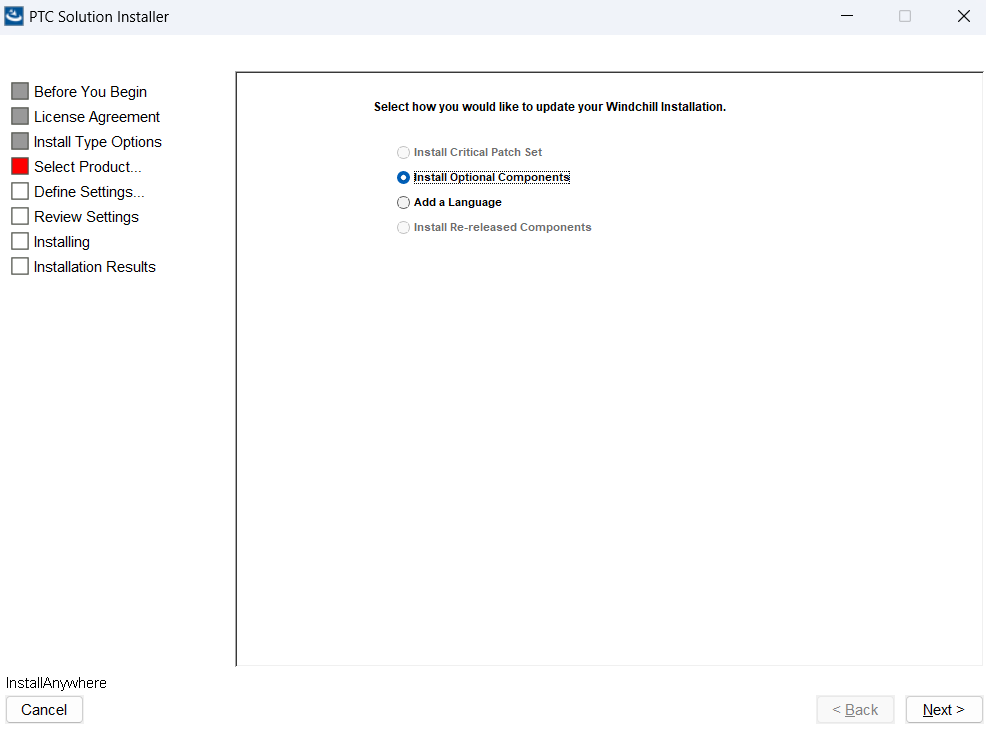This screenshot has height=730, width=986.
Task: Click the Select Product... step label
Action: (87, 167)
